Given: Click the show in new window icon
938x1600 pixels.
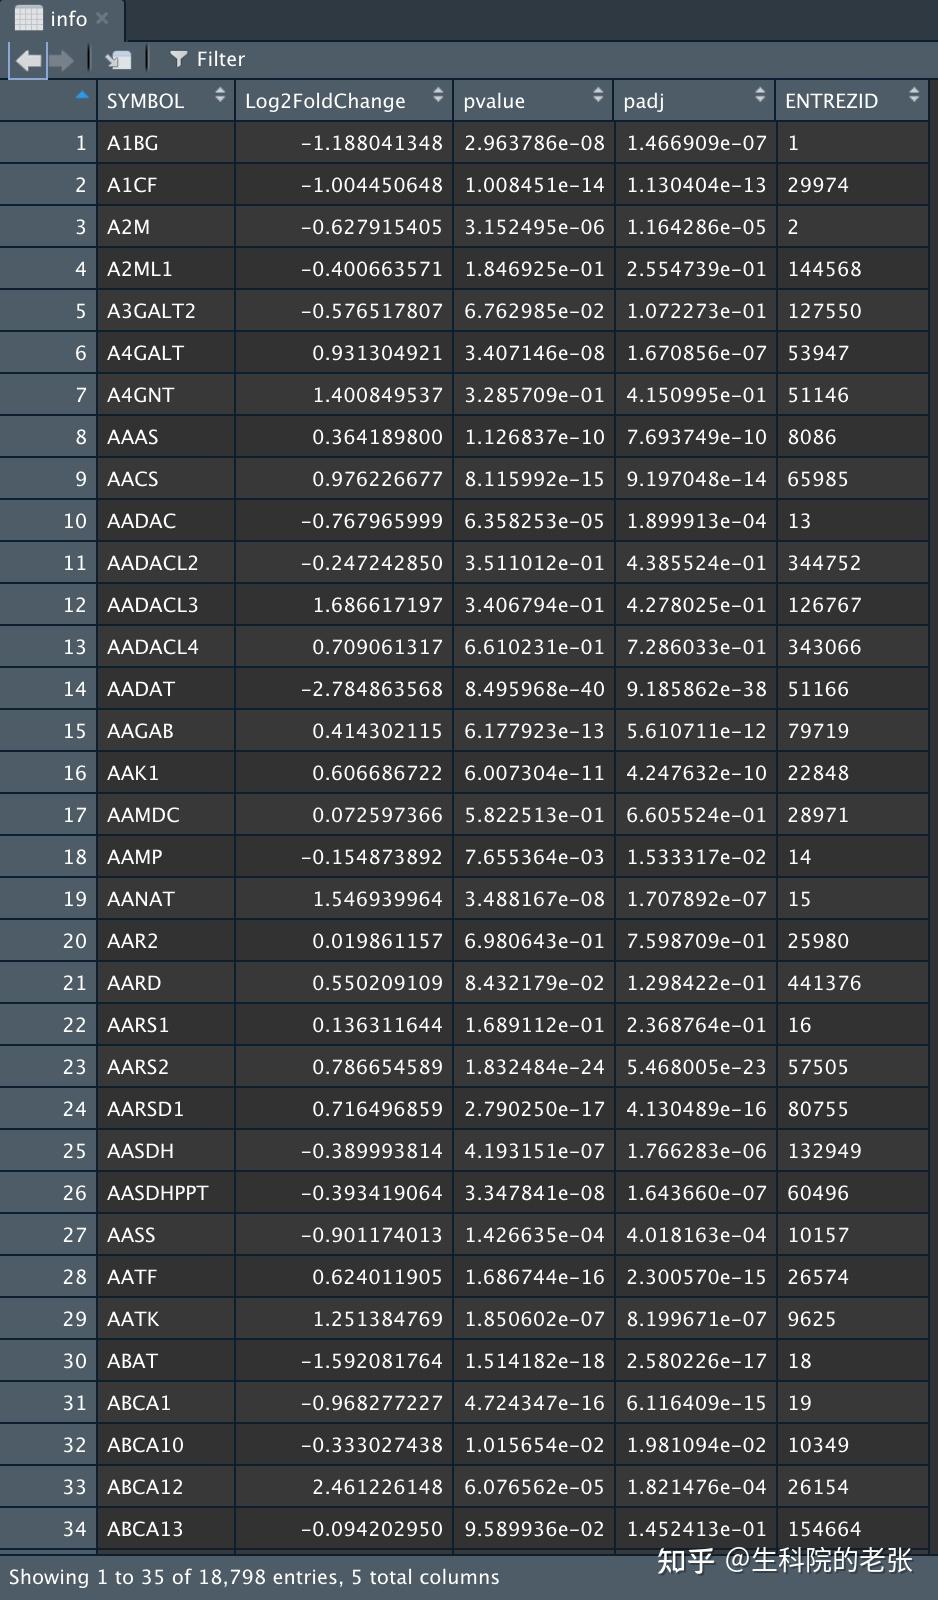Looking at the screenshot, I should click(x=118, y=60).
